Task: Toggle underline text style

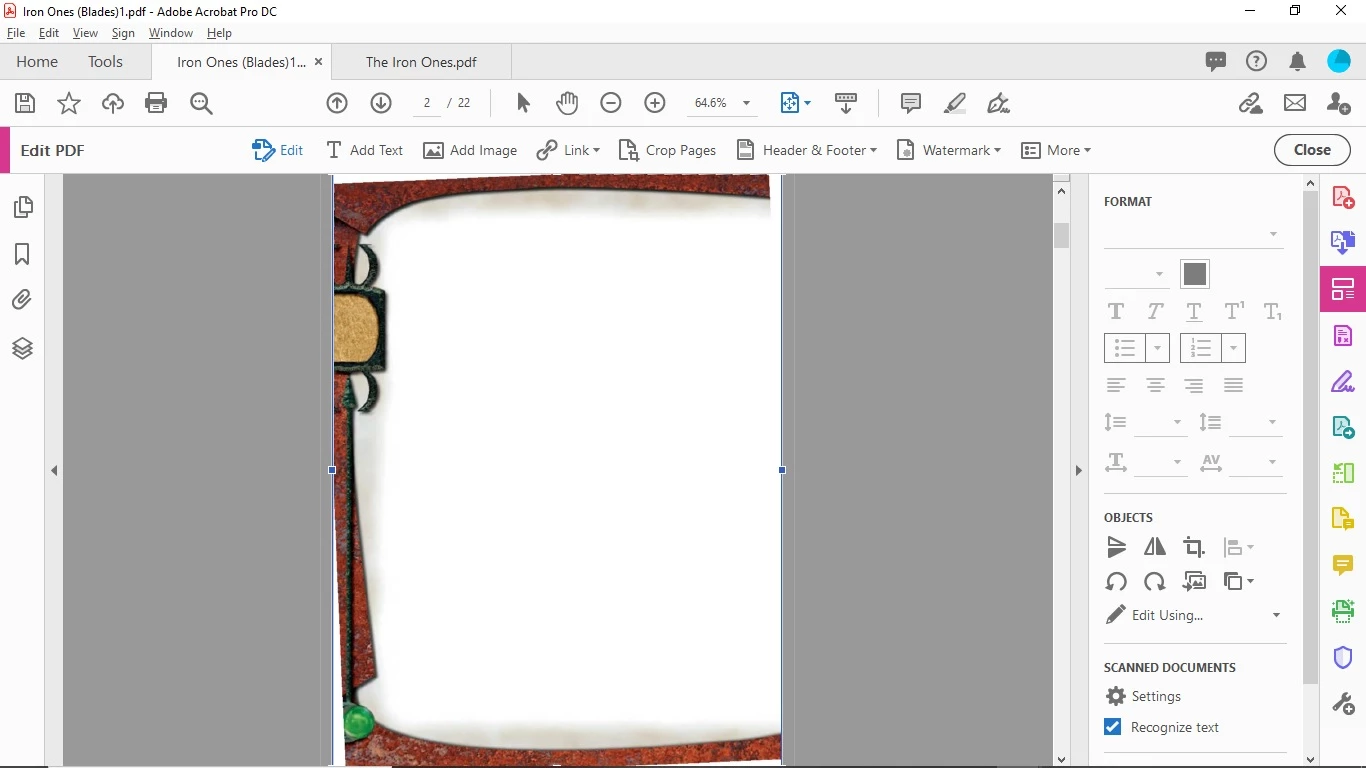Action: click(1194, 312)
